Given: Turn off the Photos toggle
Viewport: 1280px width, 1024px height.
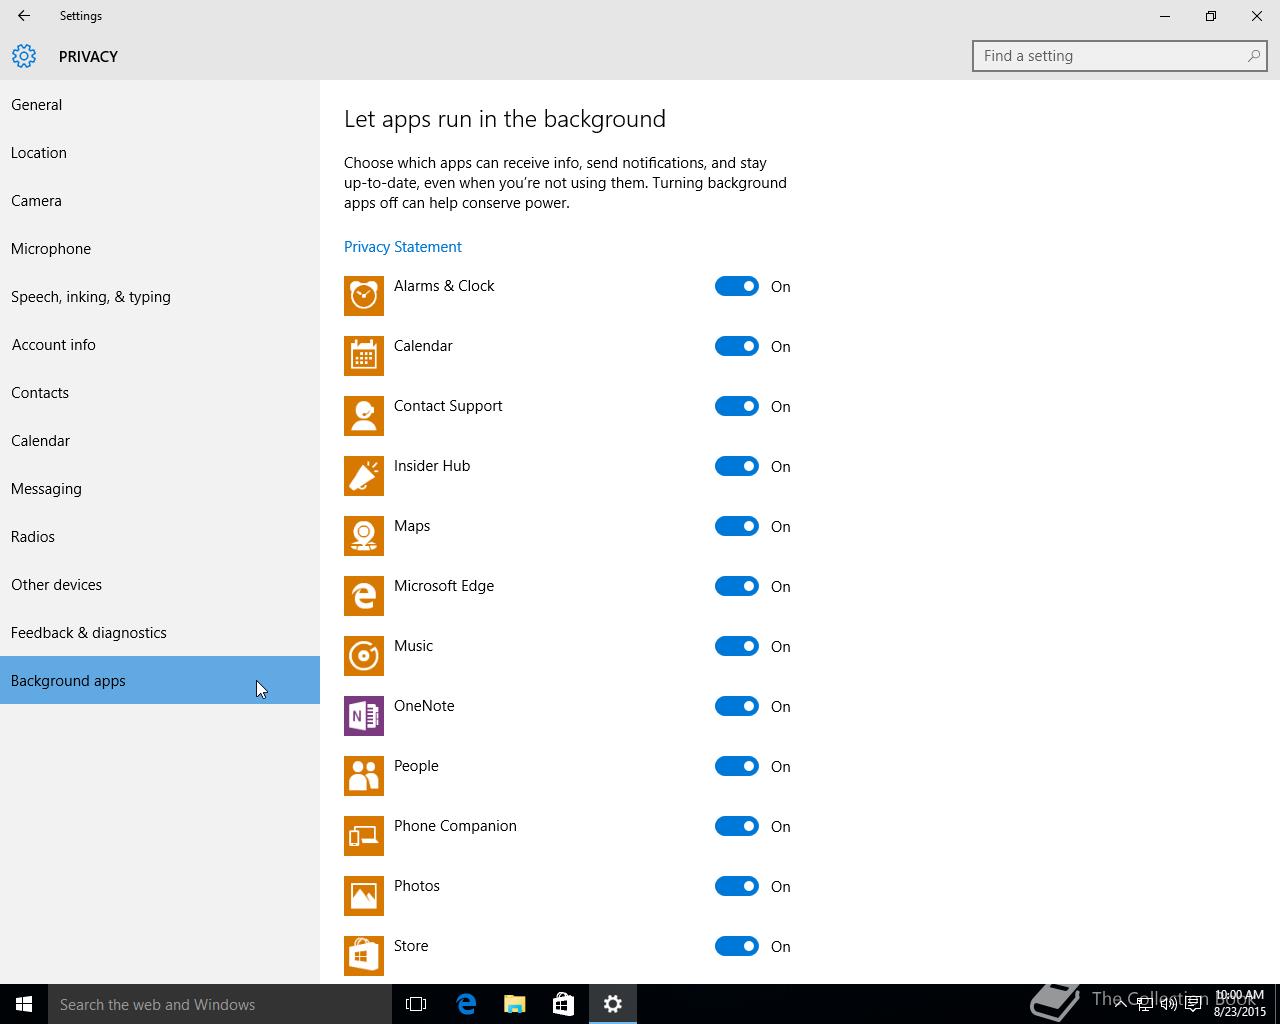Looking at the screenshot, I should 737,886.
